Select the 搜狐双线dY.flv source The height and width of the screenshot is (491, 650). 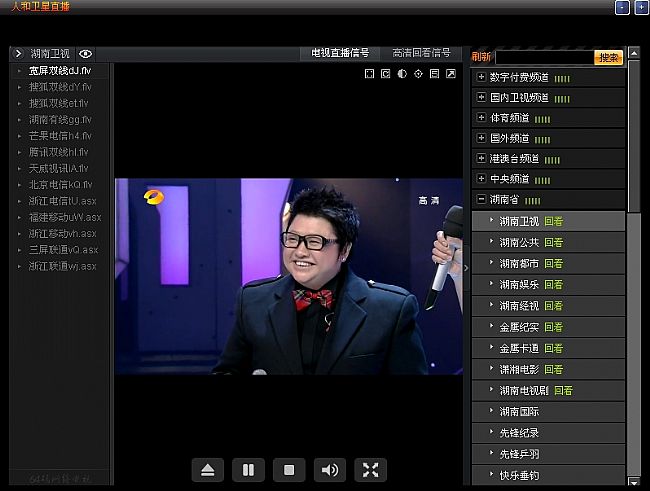coord(60,87)
